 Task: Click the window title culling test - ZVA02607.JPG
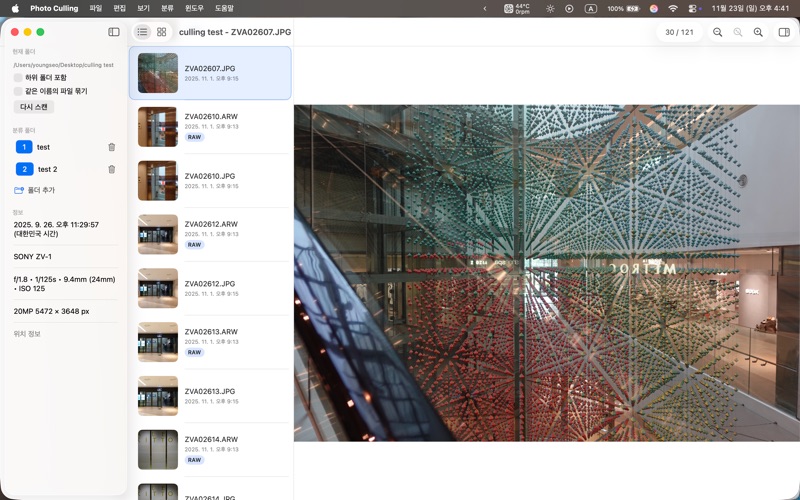(235, 32)
